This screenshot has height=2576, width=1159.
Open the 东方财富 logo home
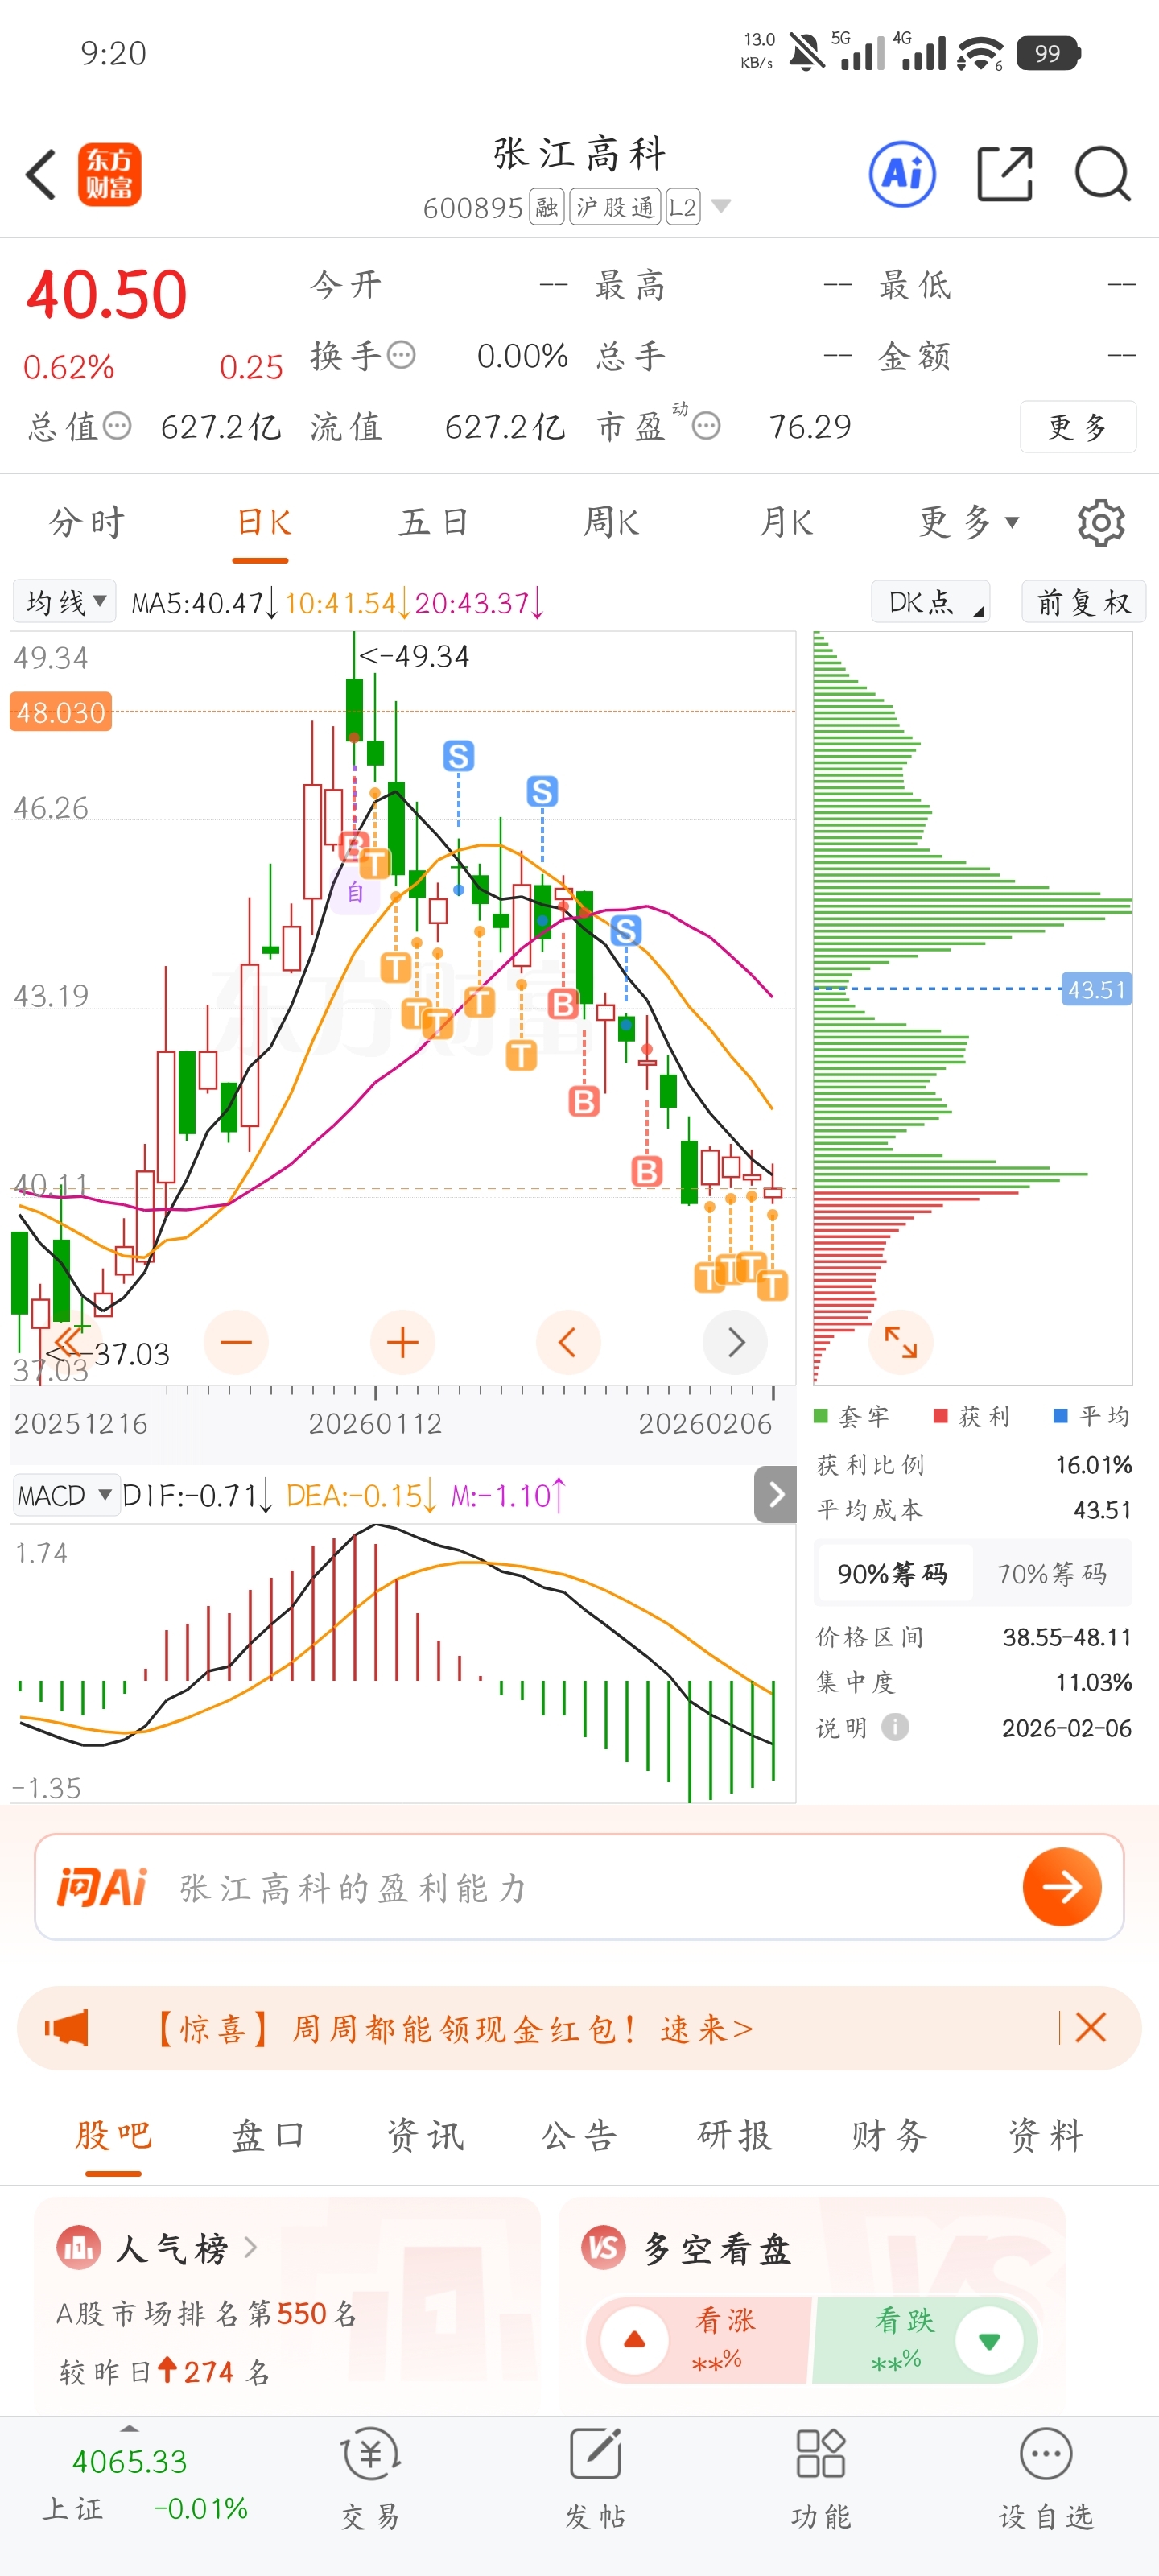109,175
